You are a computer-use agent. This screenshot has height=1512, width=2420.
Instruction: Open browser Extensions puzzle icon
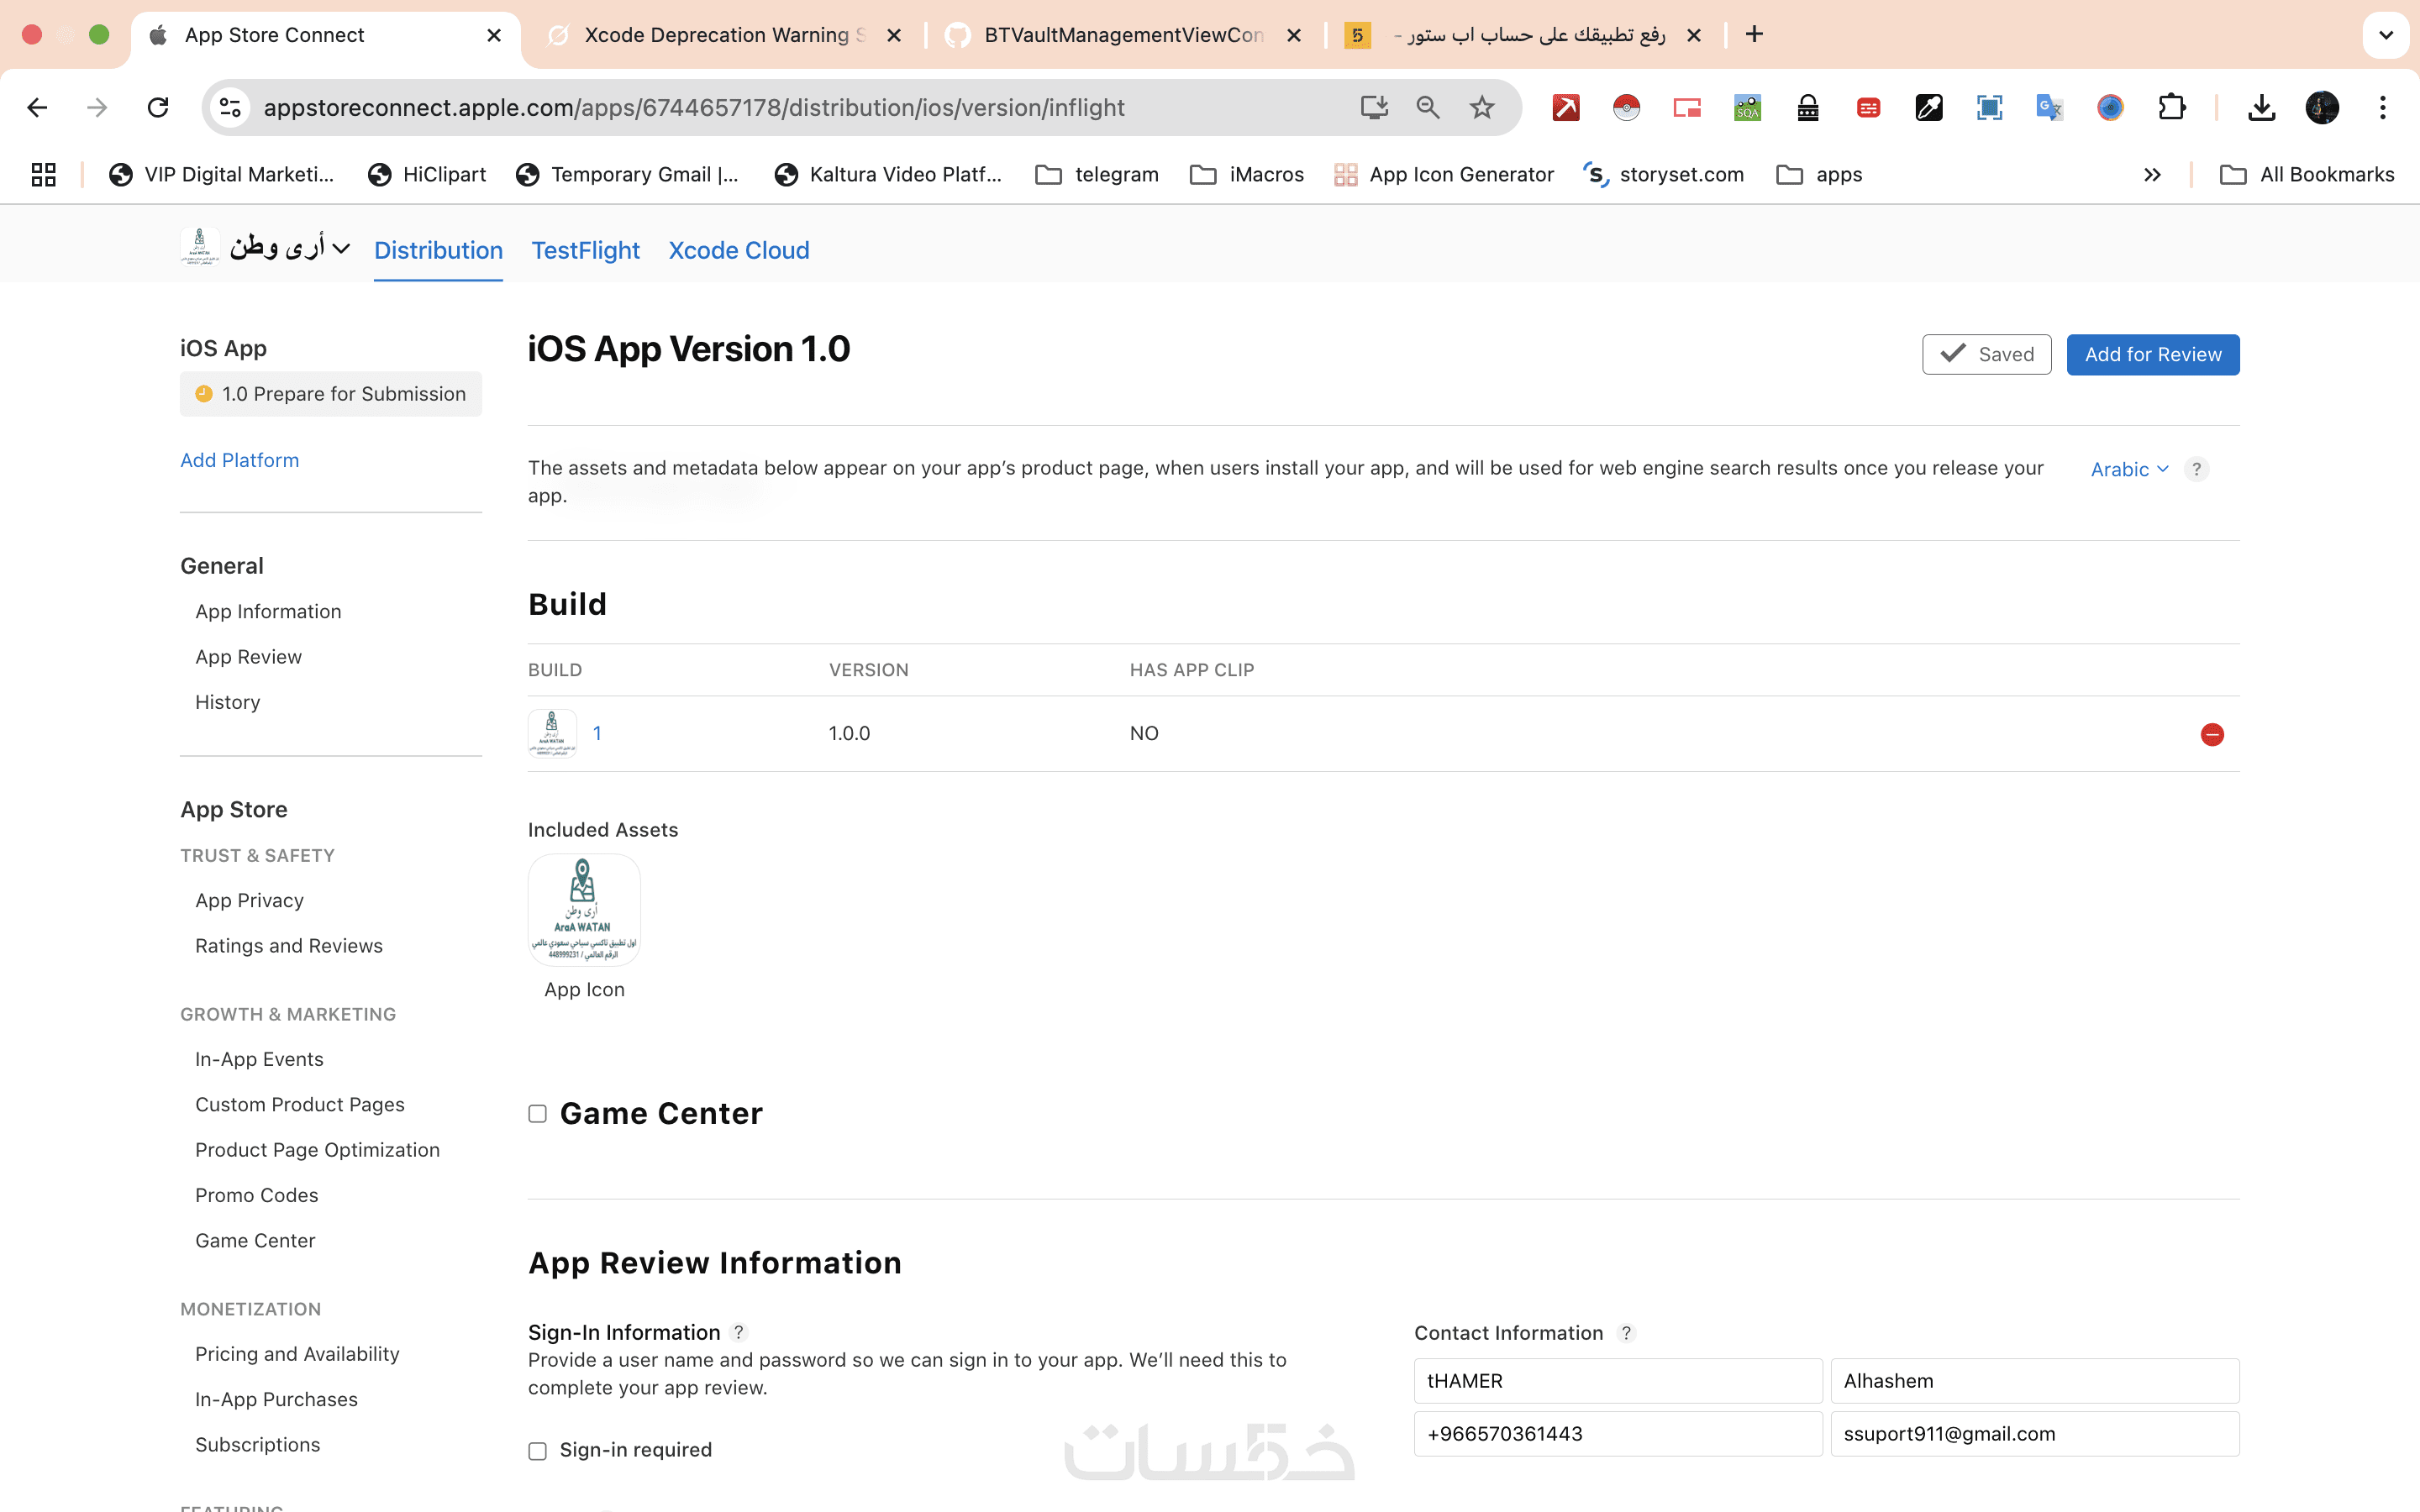pos(2171,108)
